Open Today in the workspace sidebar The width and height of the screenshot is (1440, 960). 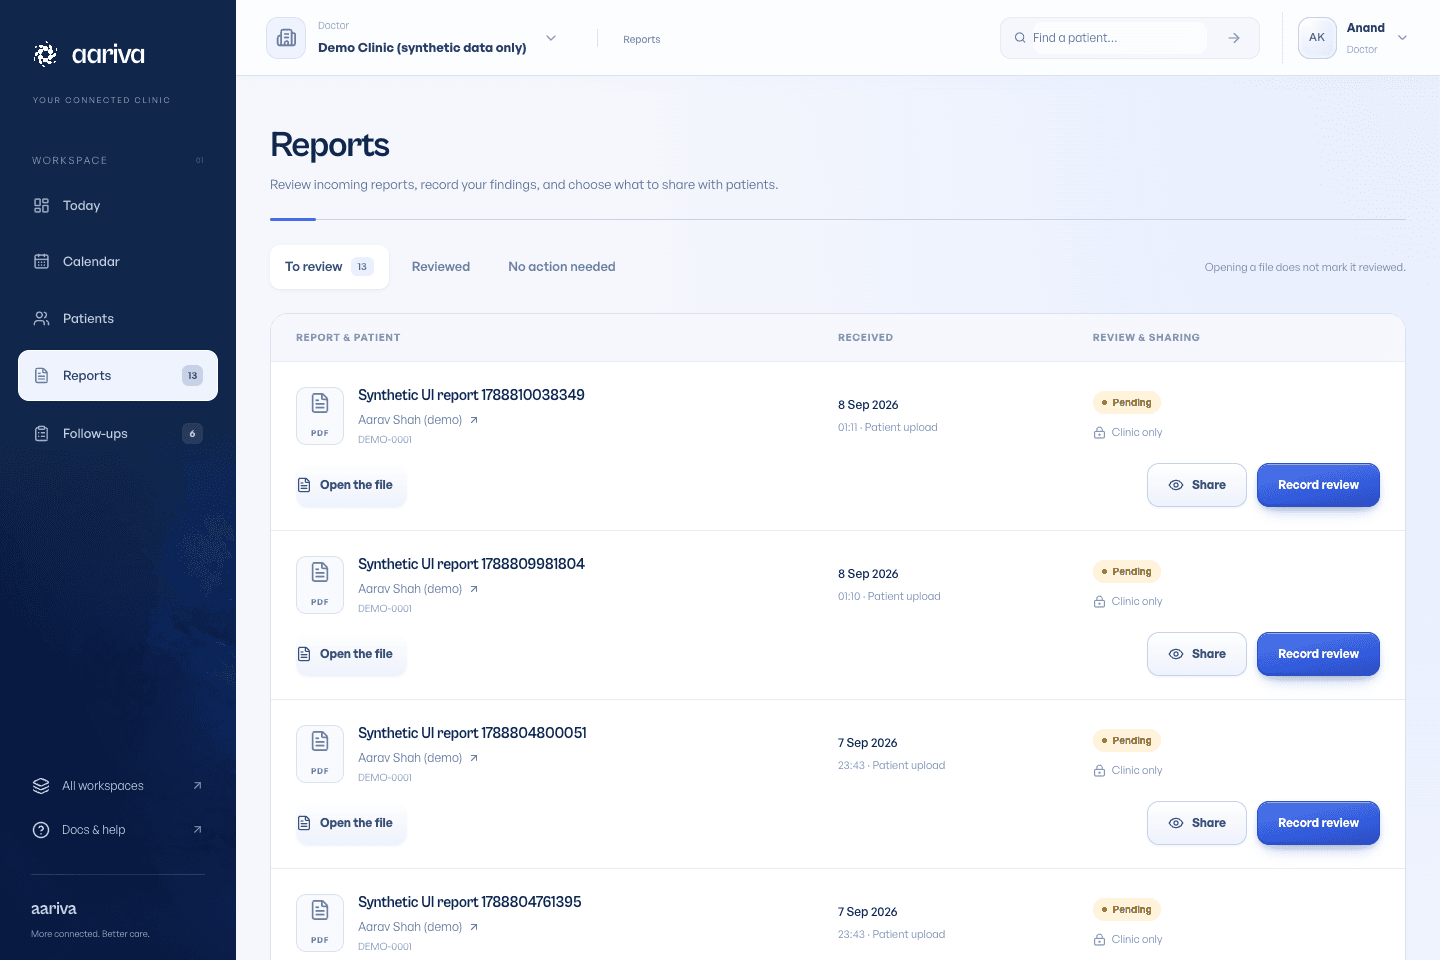(x=118, y=205)
